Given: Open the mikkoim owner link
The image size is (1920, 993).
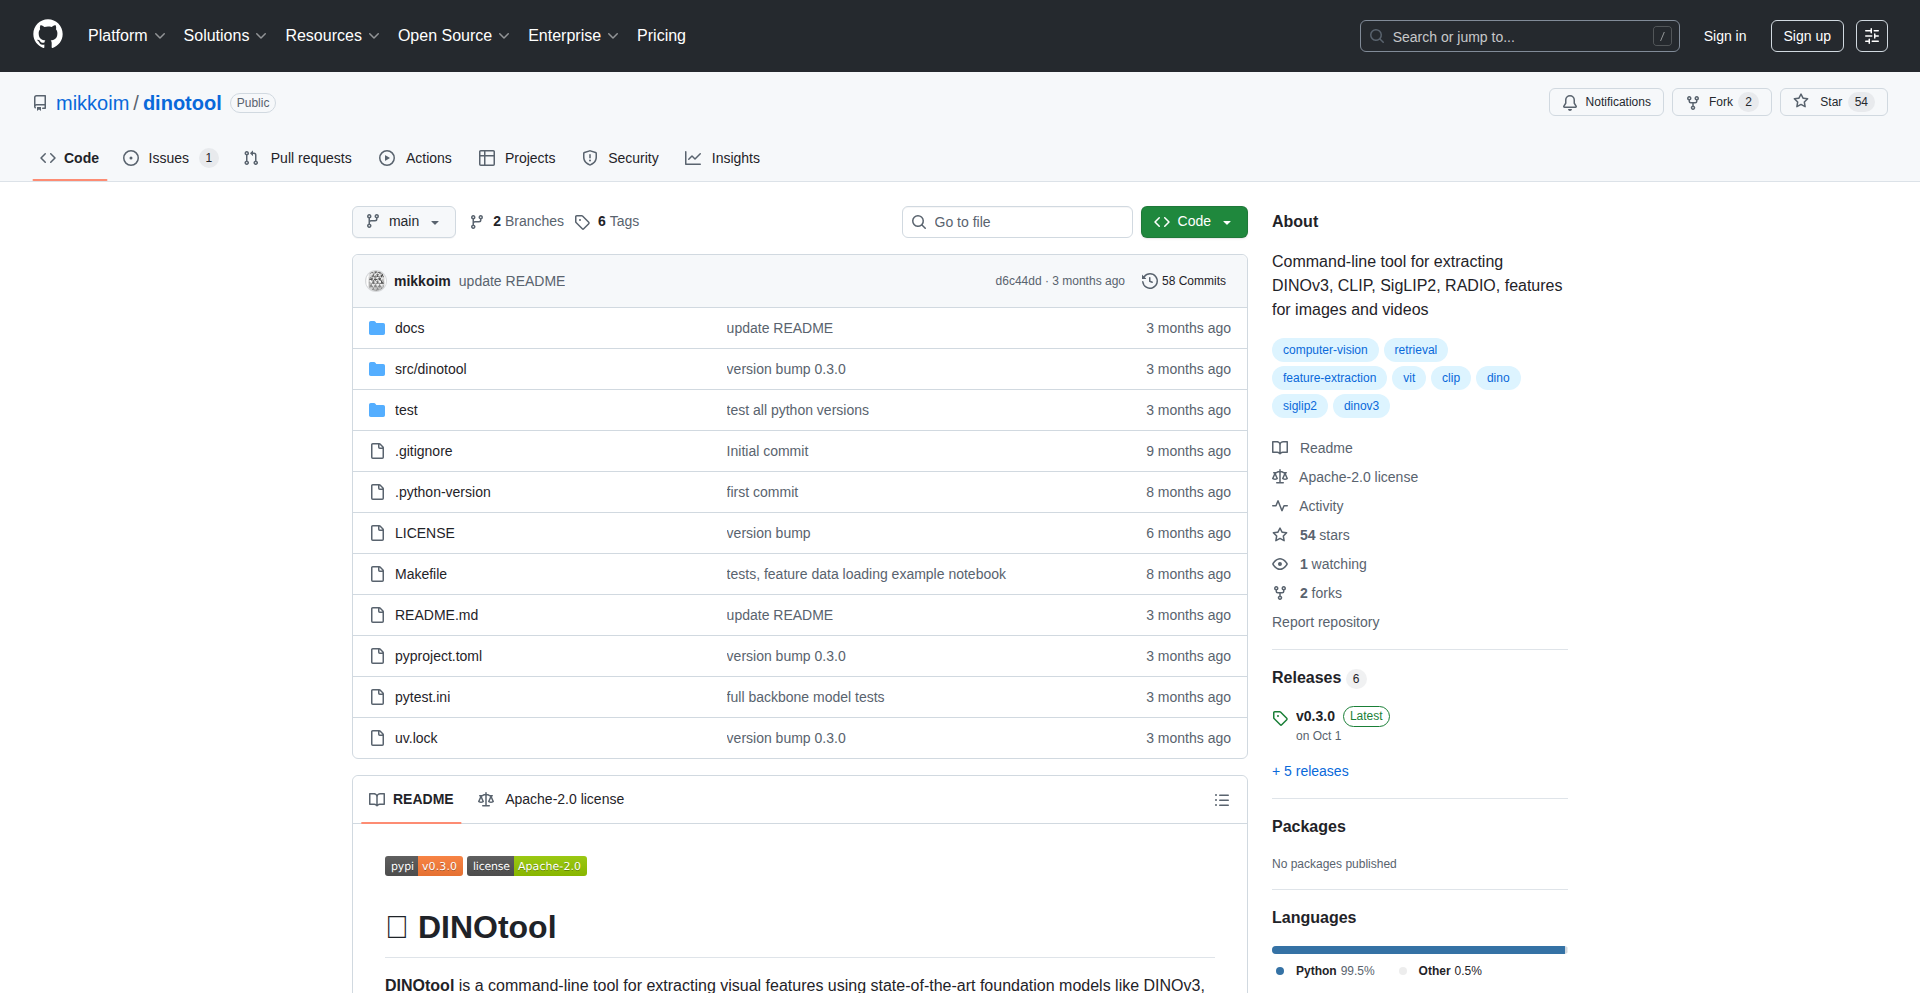Looking at the screenshot, I should pos(93,103).
